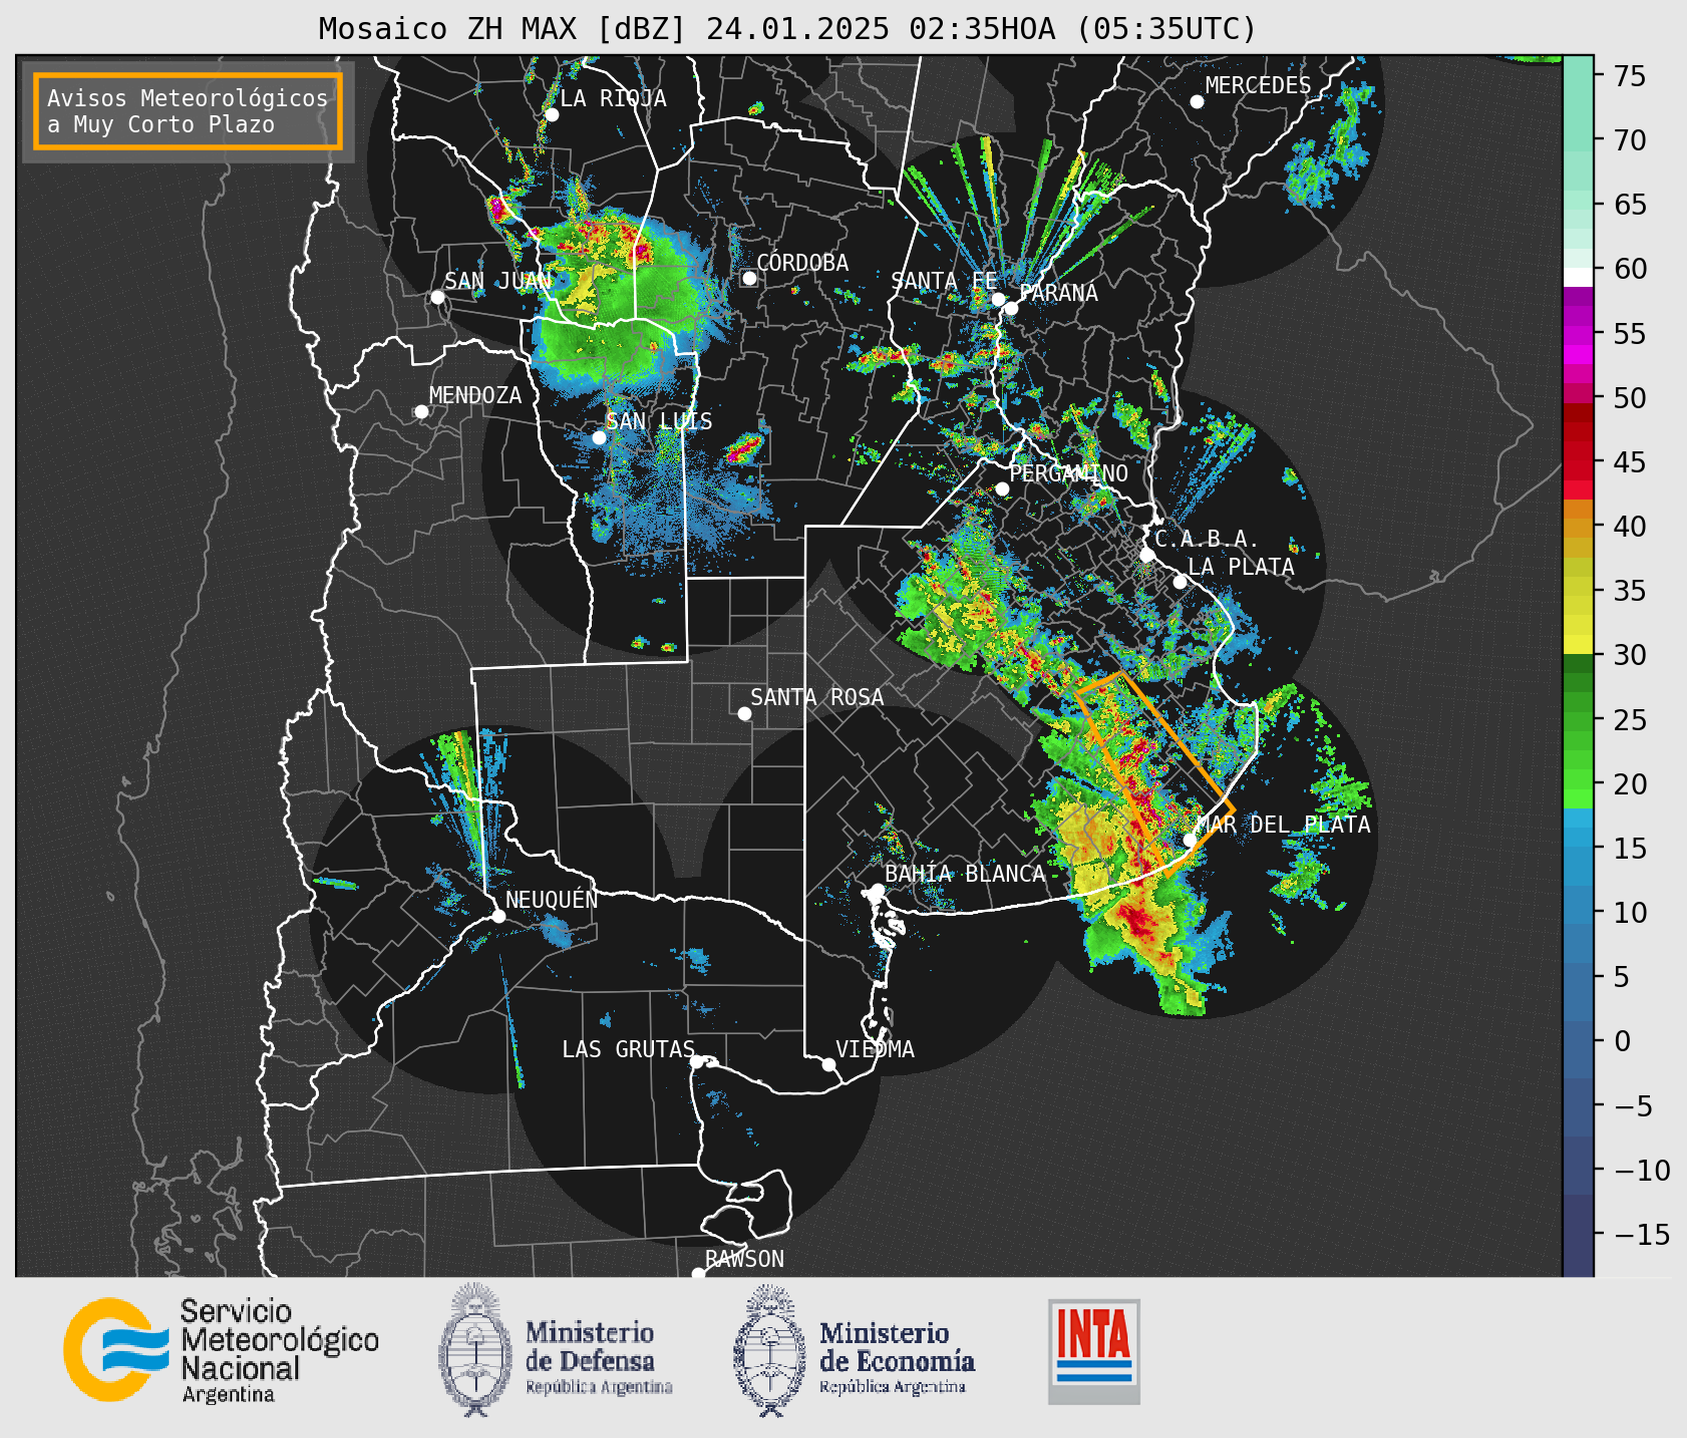Click the SANTA FE city marker dot
Viewport: 1687px width, 1438px height.
[998, 299]
